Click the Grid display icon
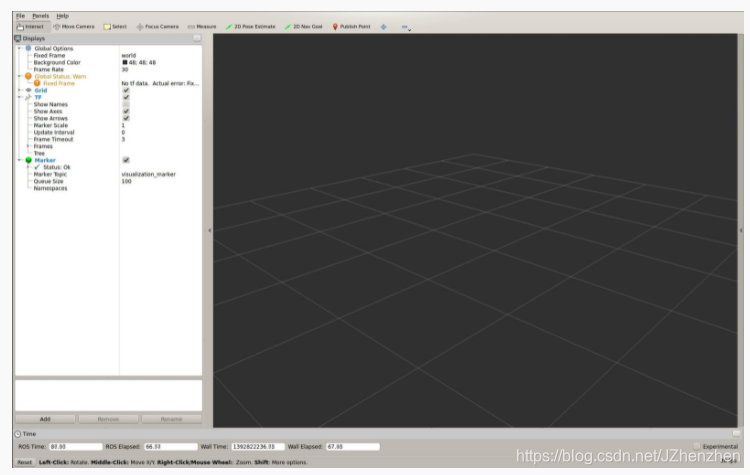Image resolution: width=750 pixels, height=475 pixels. (x=28, y=90)
